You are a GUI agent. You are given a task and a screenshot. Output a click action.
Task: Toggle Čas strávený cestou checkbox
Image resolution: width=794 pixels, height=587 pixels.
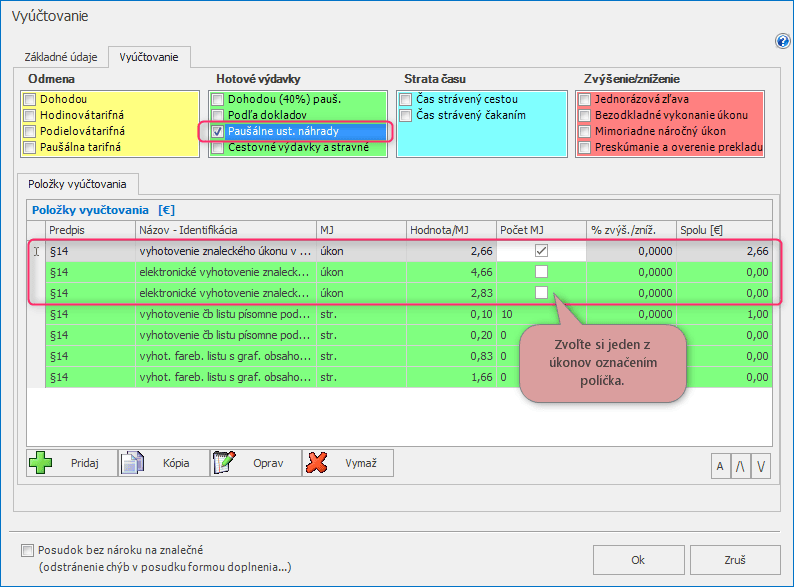tap(406, 99)
